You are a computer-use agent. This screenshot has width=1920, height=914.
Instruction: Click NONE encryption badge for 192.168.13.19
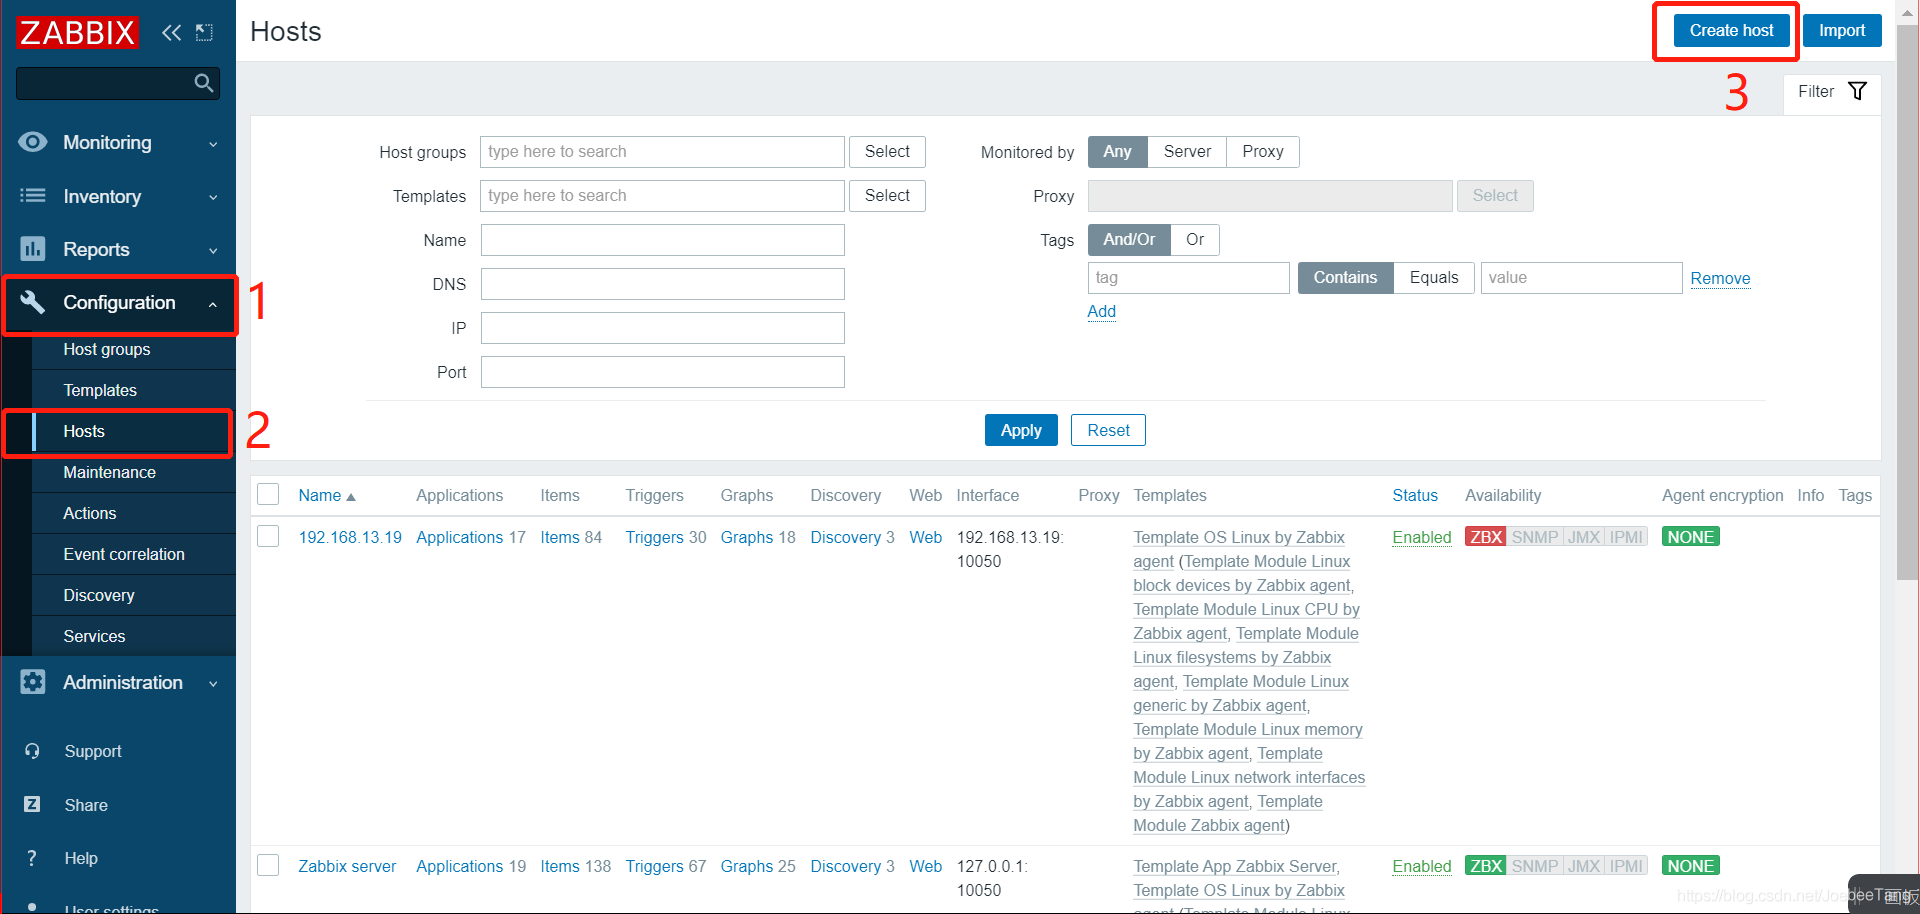pyautogui.click(x=1691, y=537)
